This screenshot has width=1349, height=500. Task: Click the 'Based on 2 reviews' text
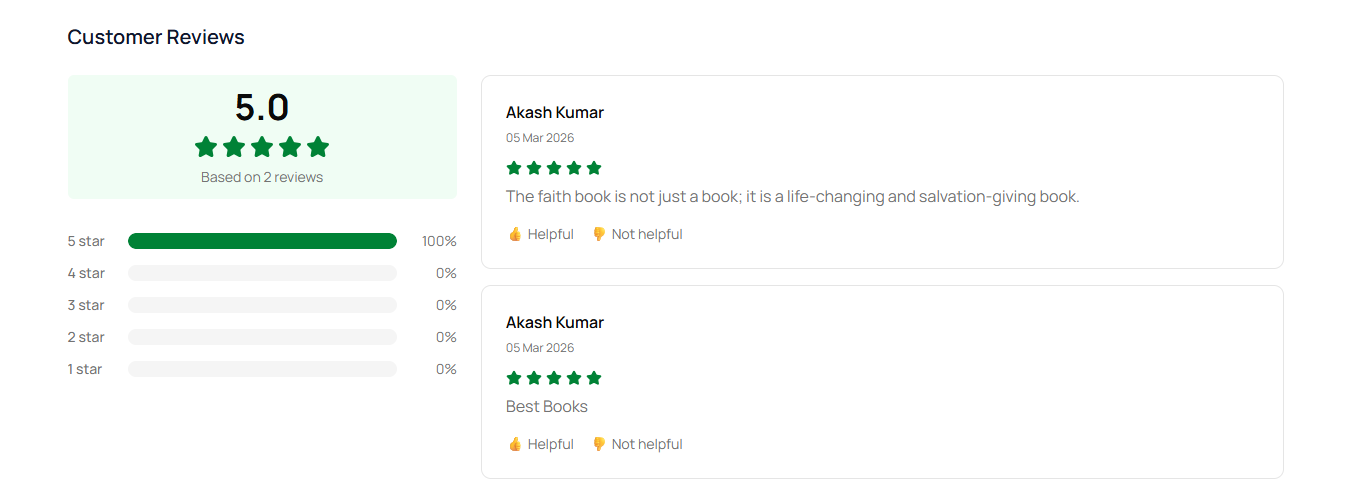coord(262,177)
